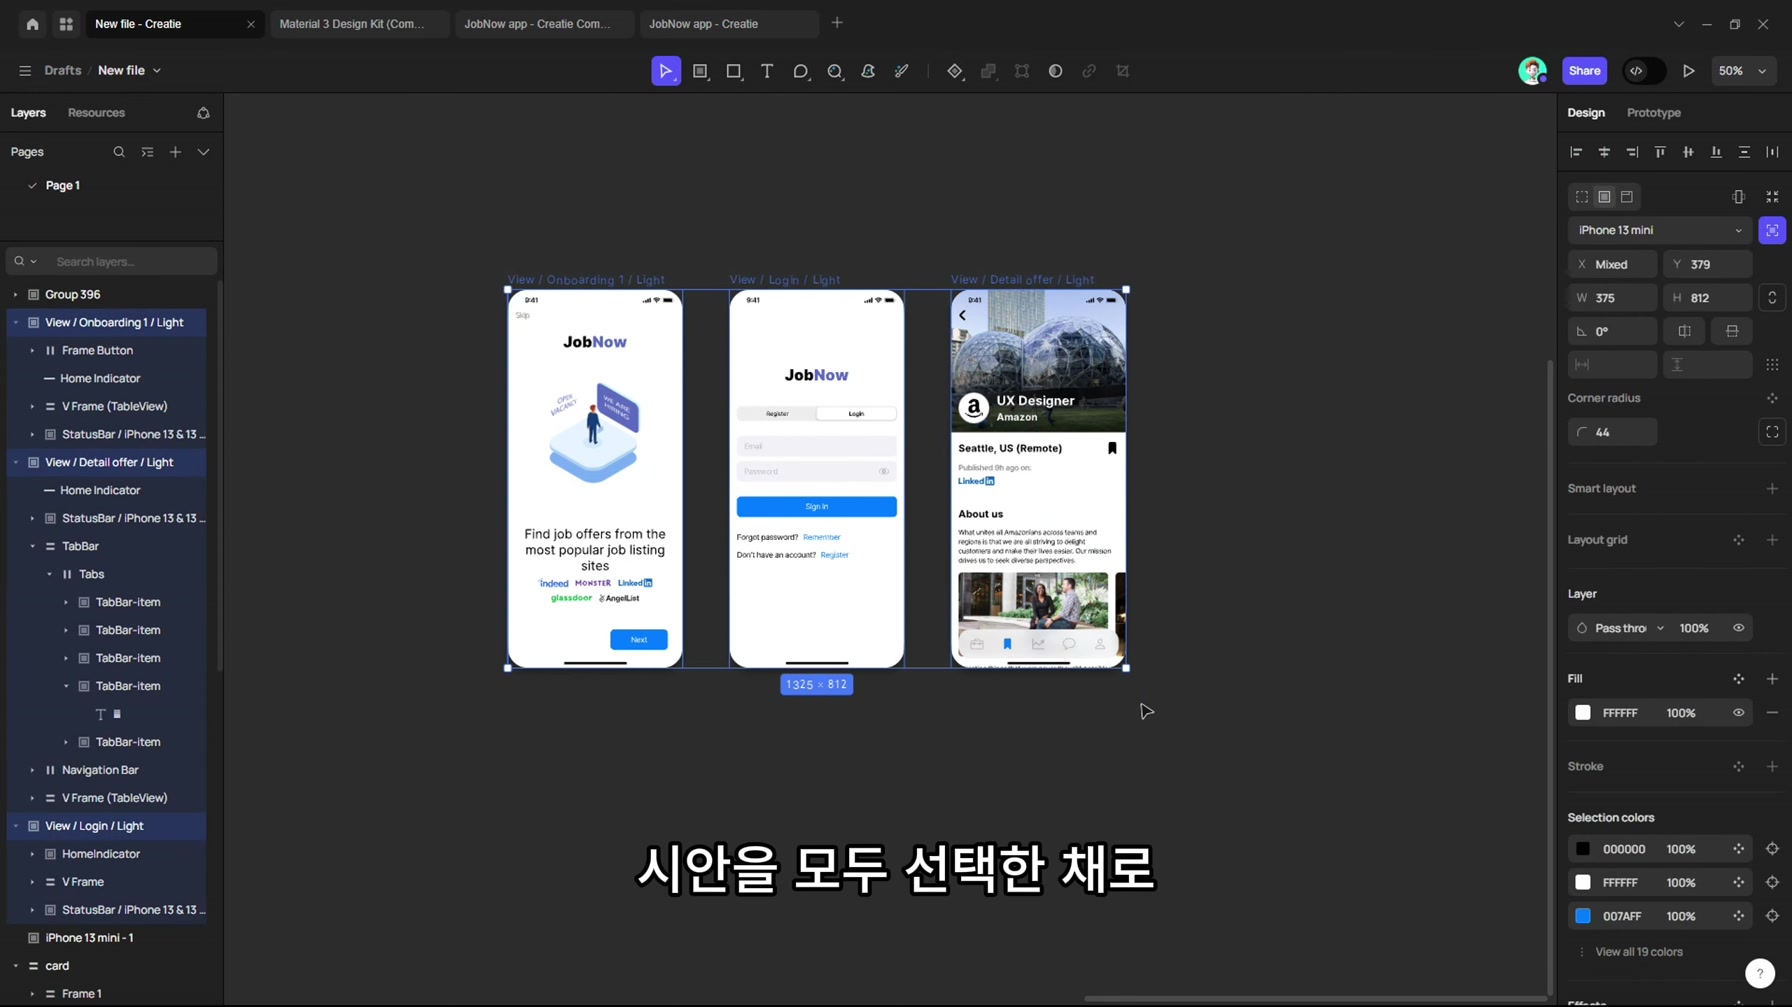The height and width of the screenshot is (1007, 1792).
Task: Click the create component diamond icon
Action: click(x=955, y=71)
